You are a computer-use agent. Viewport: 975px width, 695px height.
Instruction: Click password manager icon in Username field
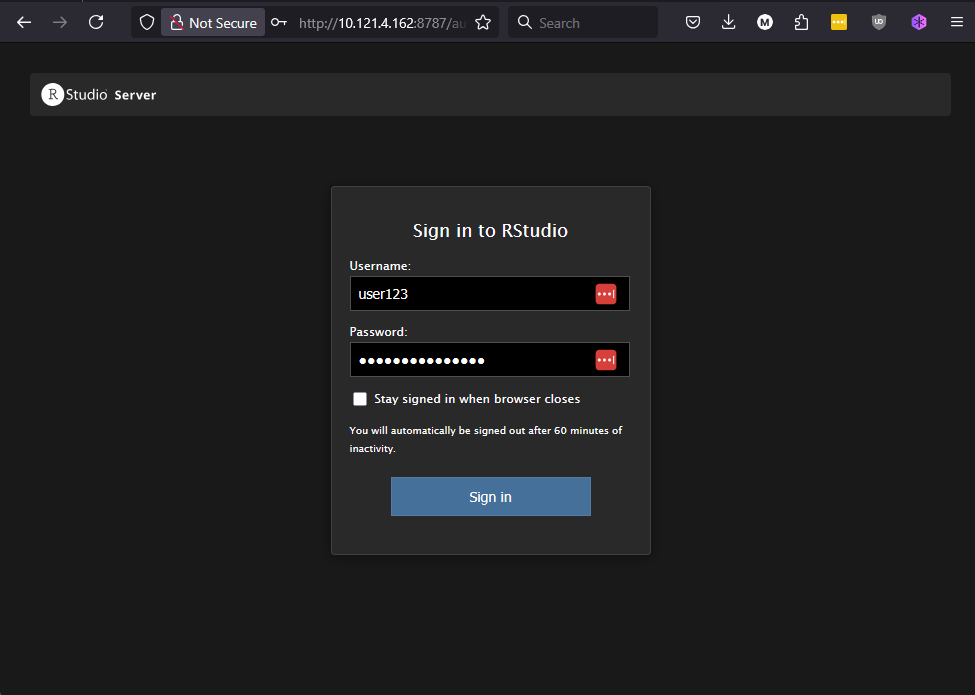tap(606, 294)
